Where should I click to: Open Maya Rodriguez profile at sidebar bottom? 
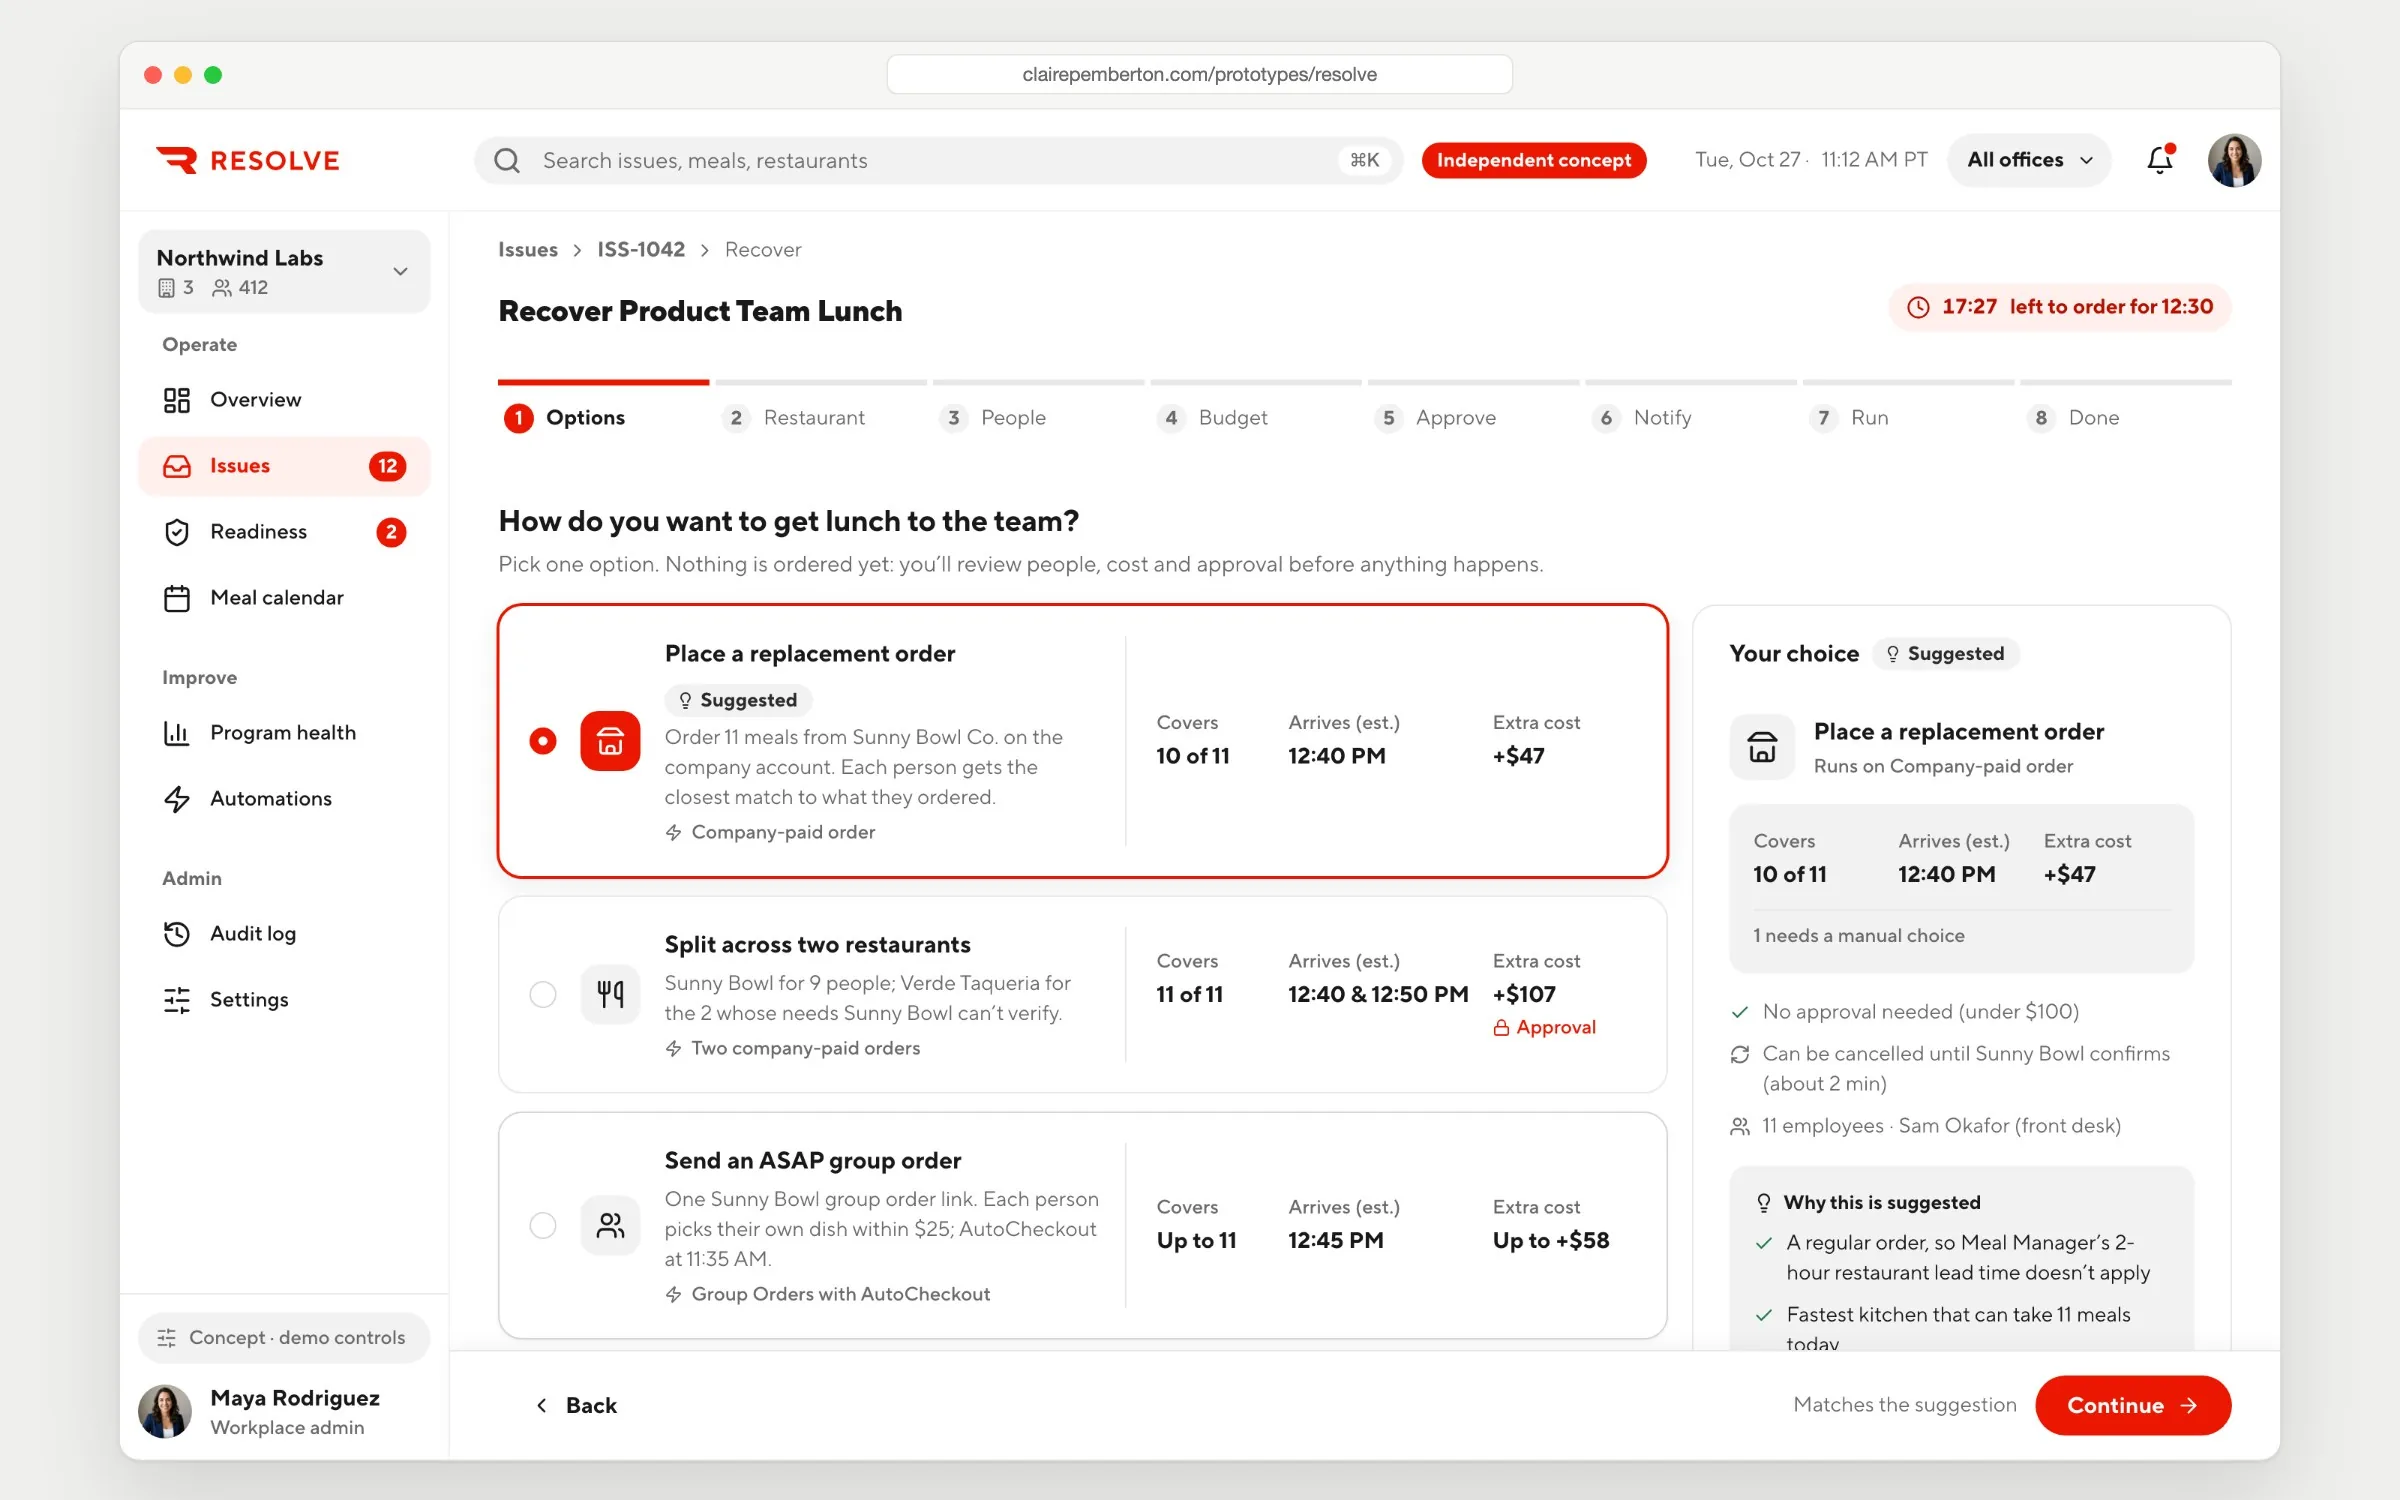pyautogui.click(x=284, y=1411)
